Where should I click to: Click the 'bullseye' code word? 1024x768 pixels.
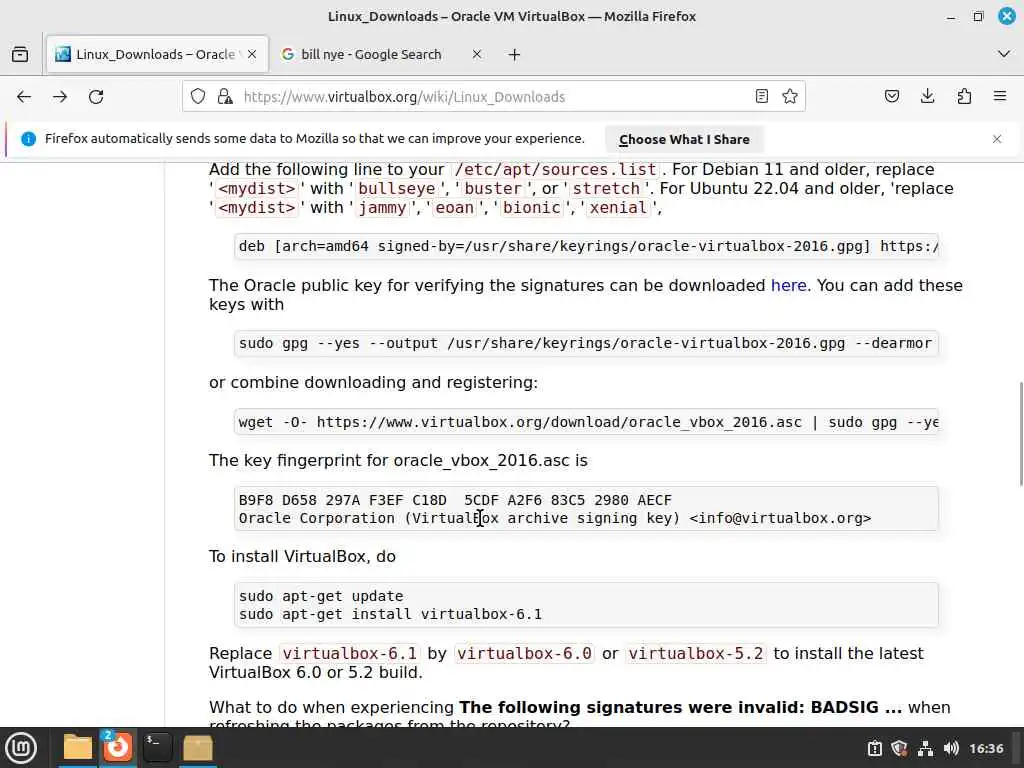396,189
